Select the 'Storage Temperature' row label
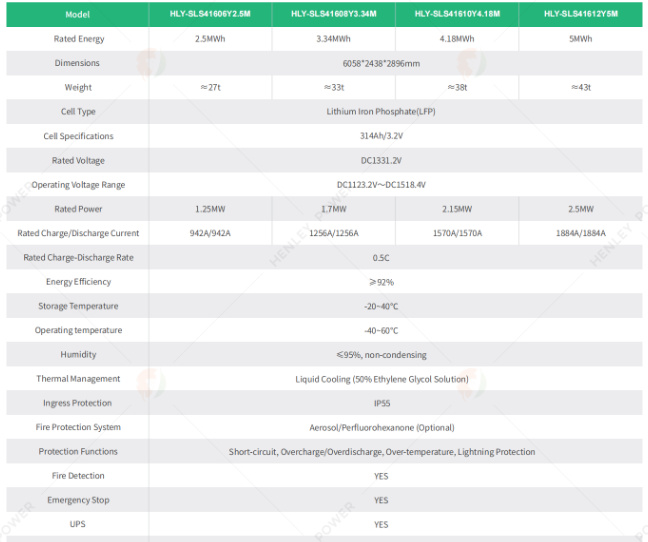Screen dimensions: 648x542 click(x=78, y=306)
